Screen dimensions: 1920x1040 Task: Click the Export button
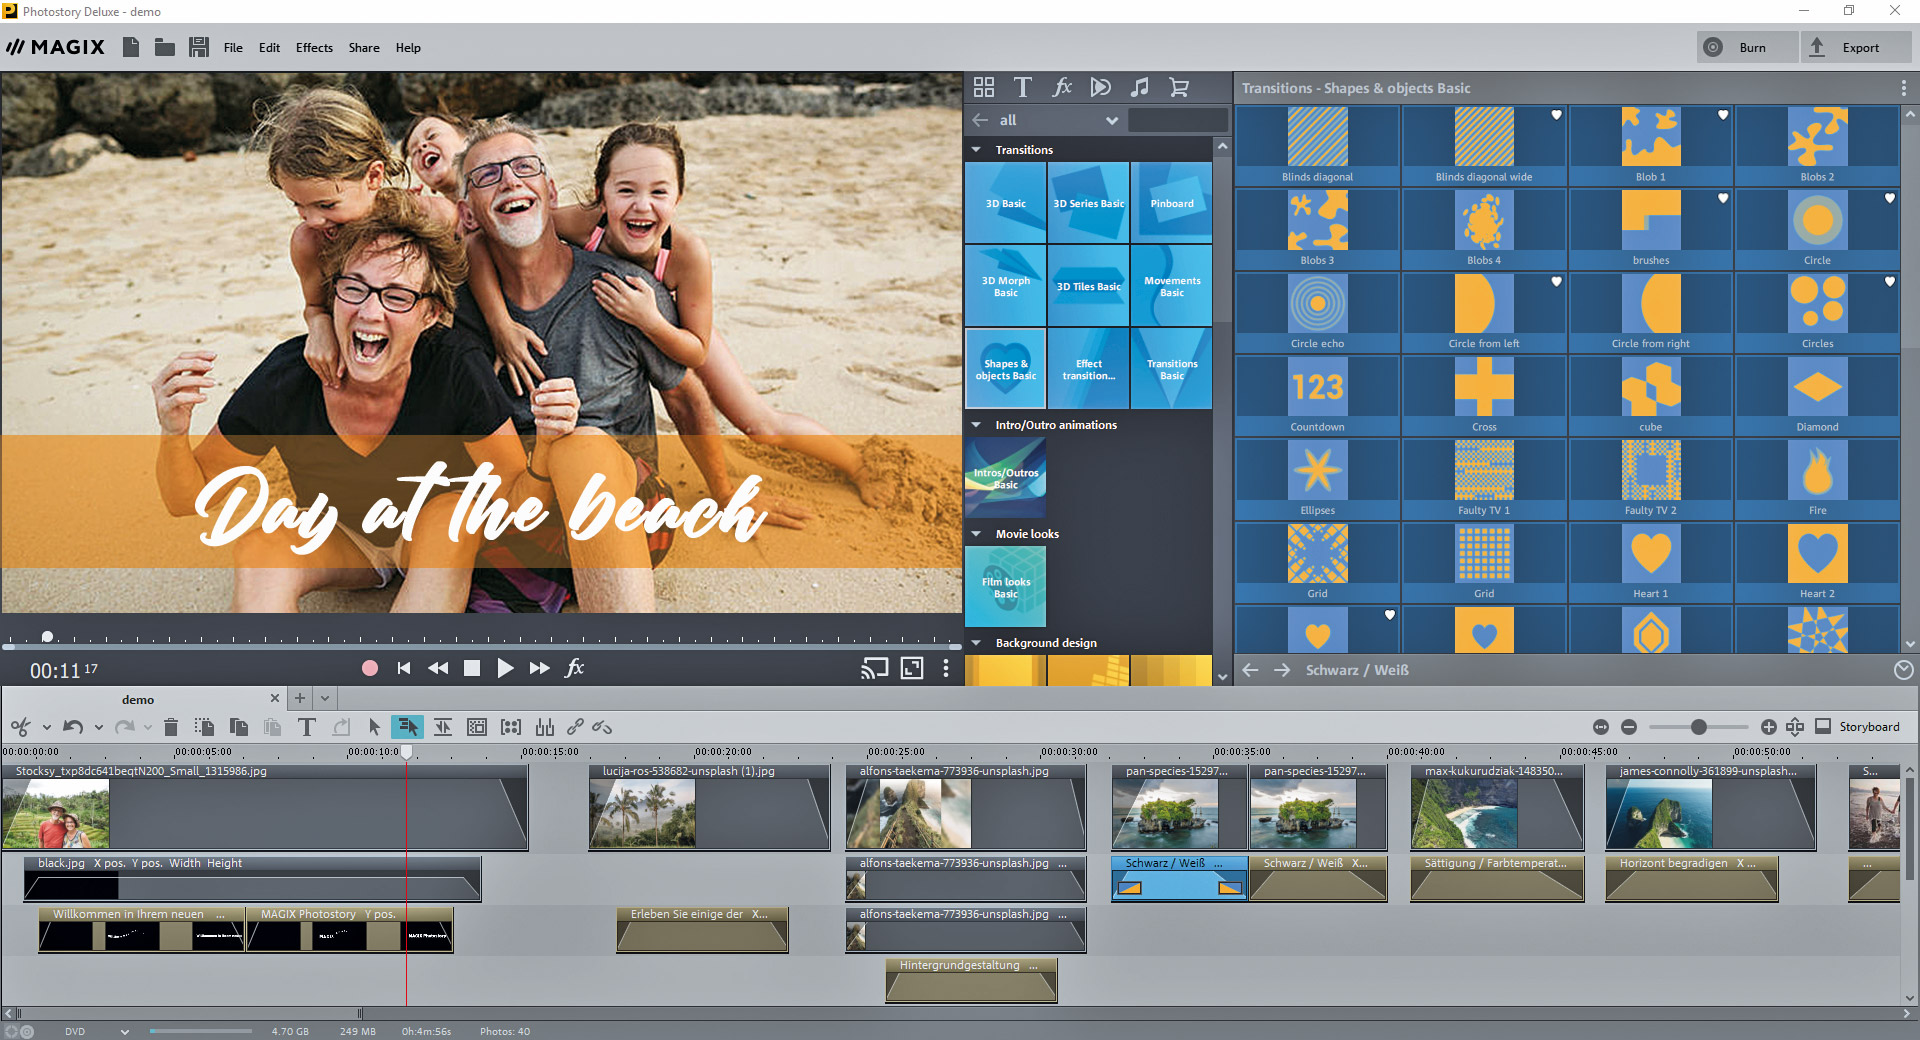pyautogui.click(x=1857, y=47)
